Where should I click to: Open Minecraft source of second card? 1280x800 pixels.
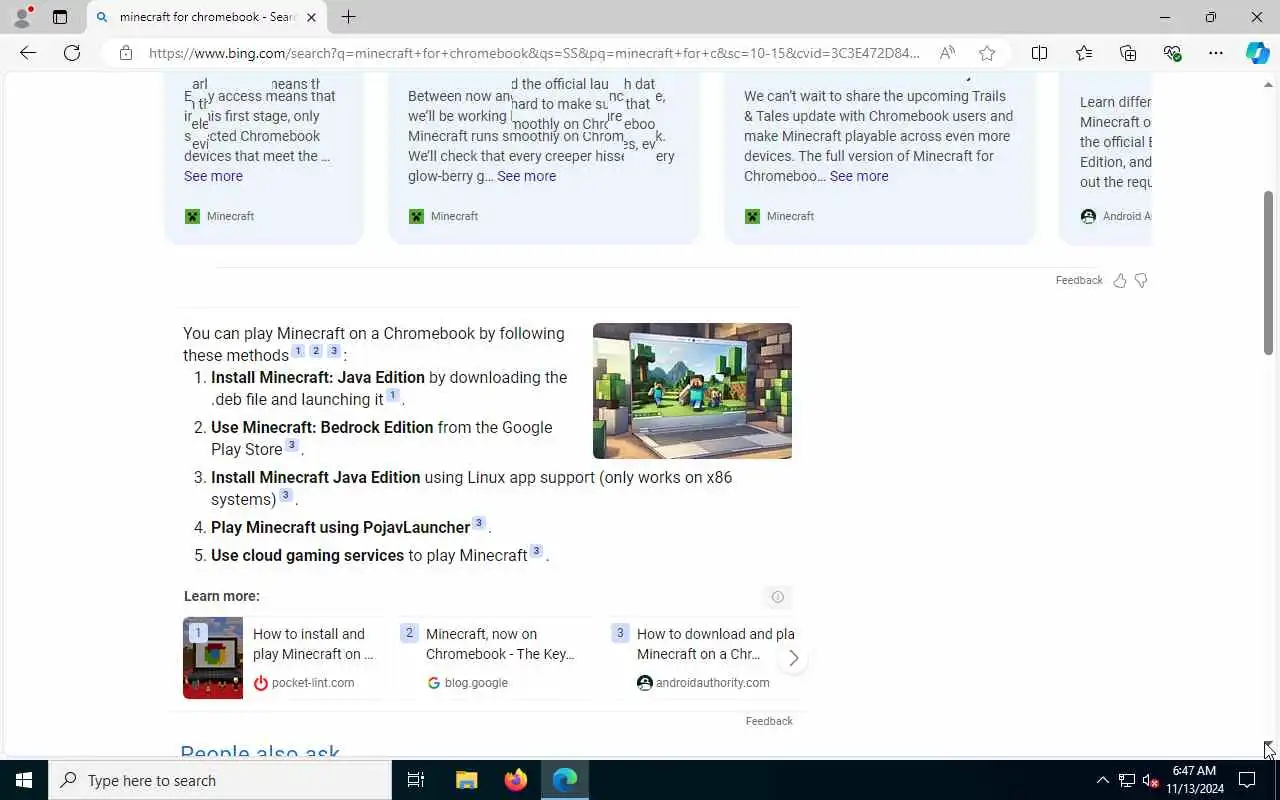pyautogui.click(x=443, y=216)
